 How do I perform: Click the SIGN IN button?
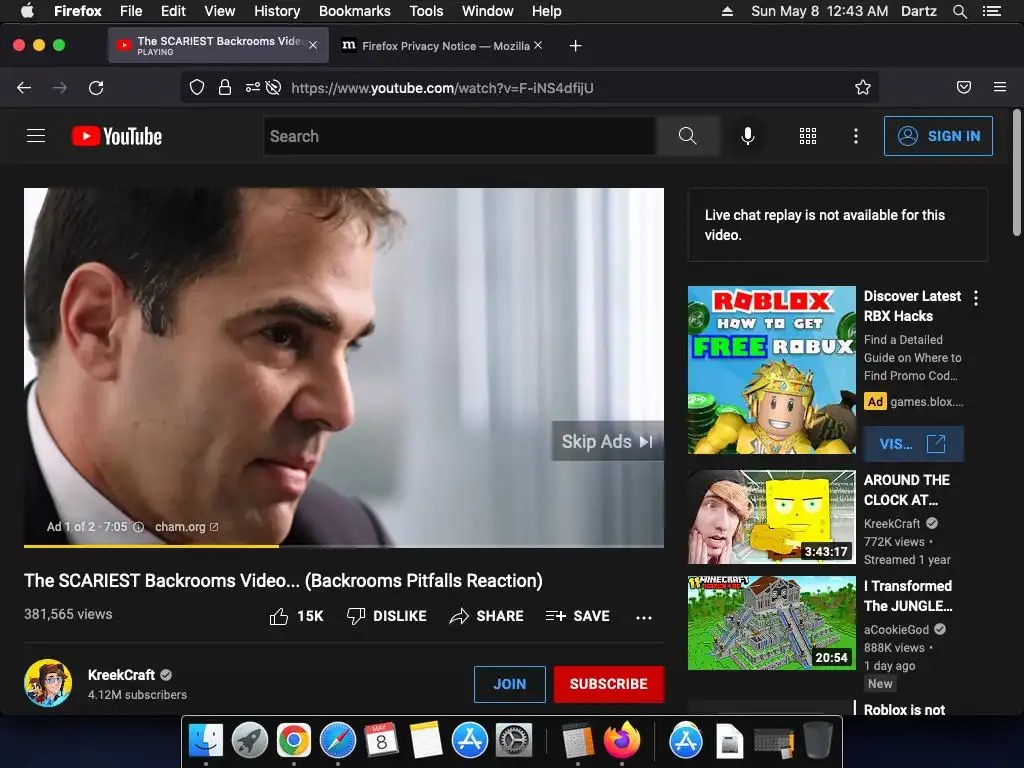938,136
